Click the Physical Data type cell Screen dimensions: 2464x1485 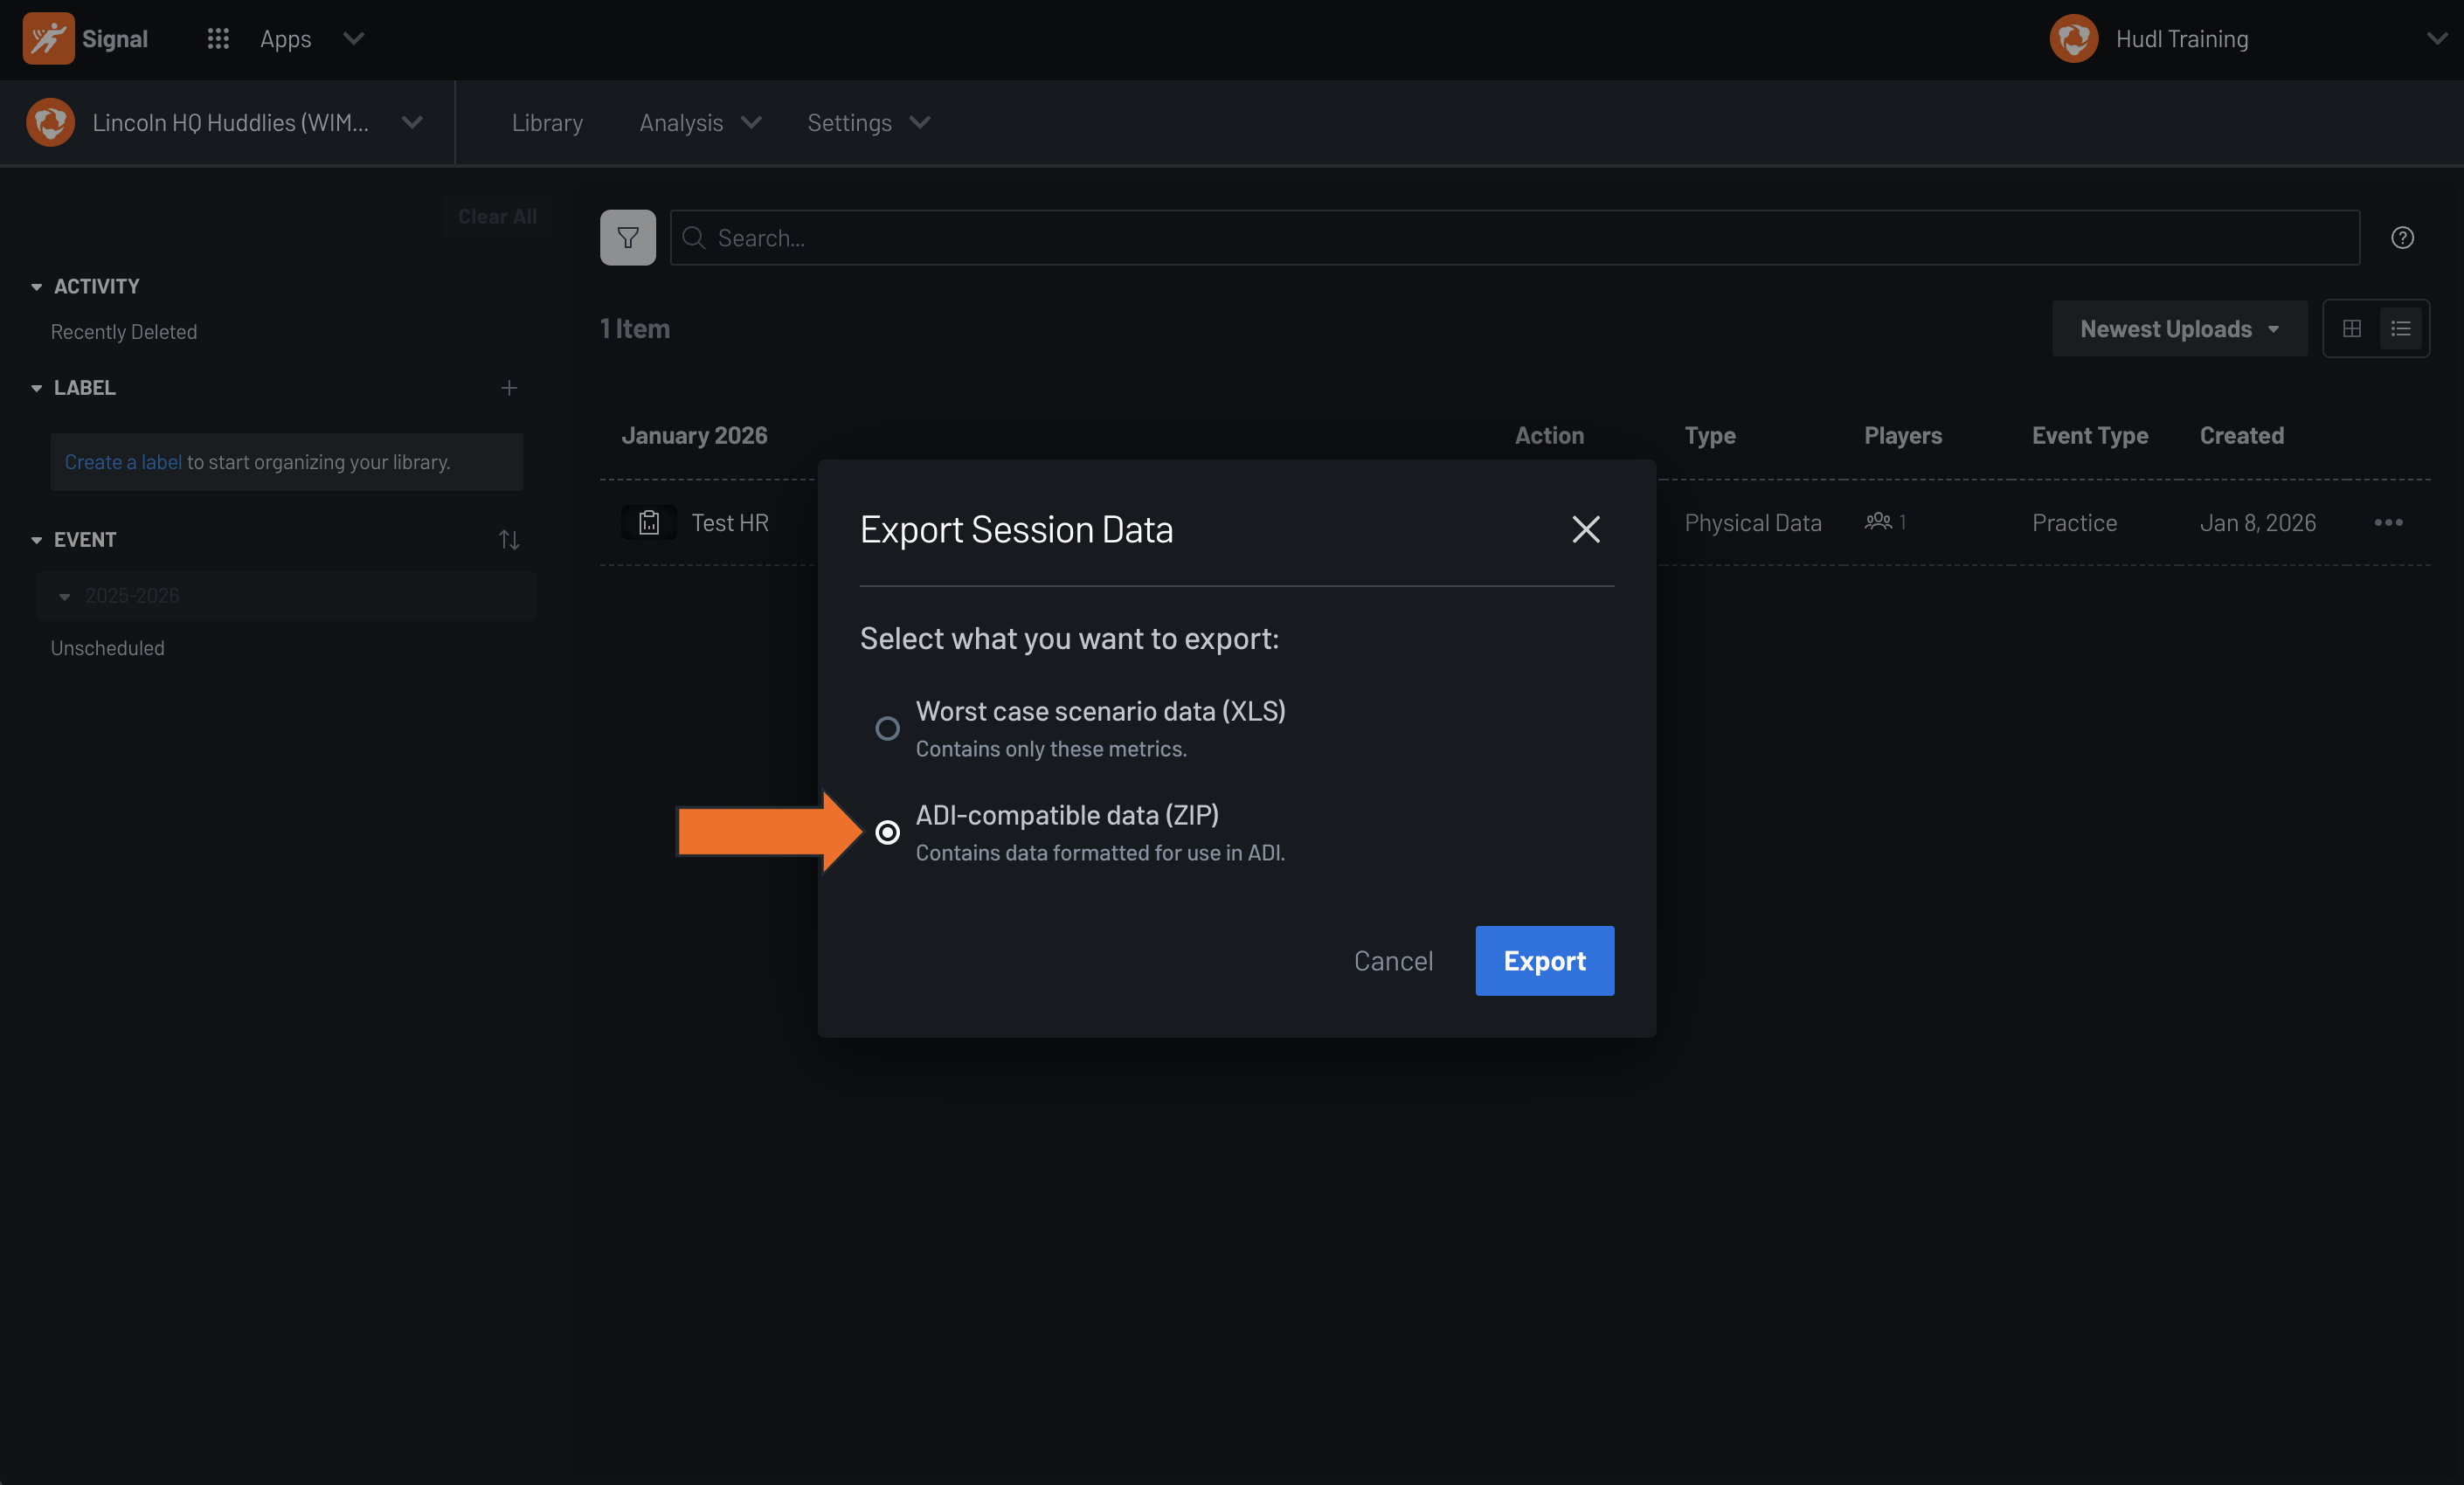[x=1753, y=522]
